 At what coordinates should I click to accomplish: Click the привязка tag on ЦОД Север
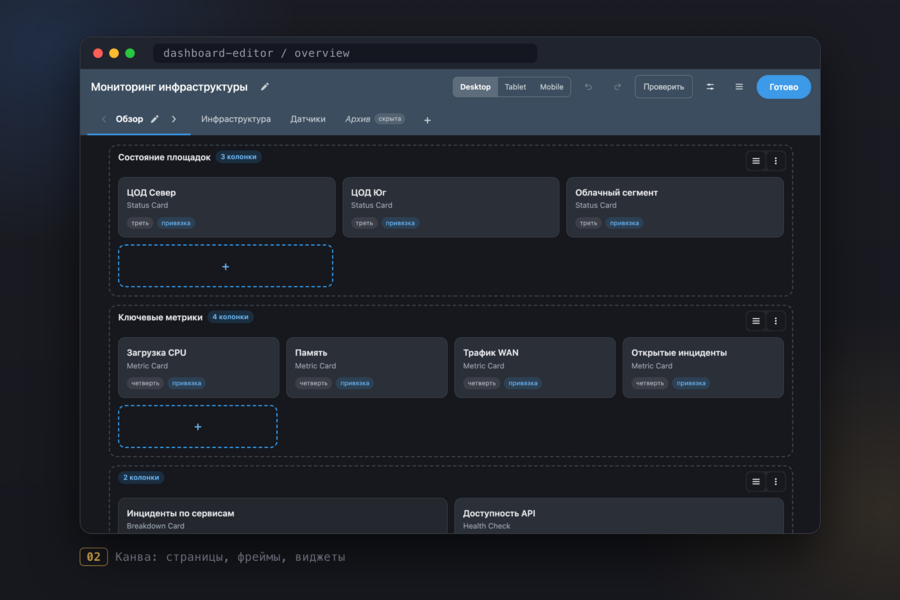(176, 223)
